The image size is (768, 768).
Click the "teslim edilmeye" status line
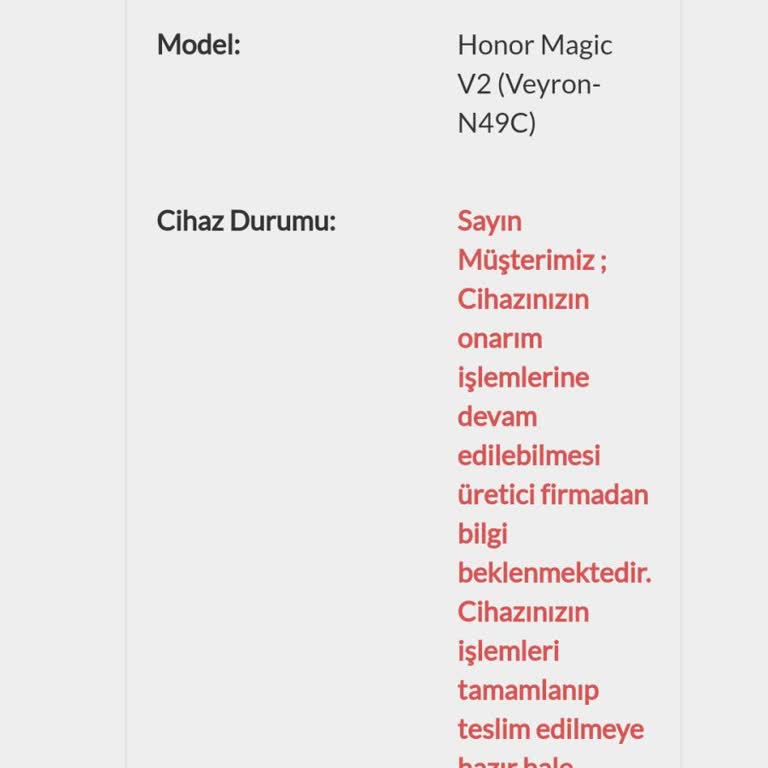(x=550, y=729)
